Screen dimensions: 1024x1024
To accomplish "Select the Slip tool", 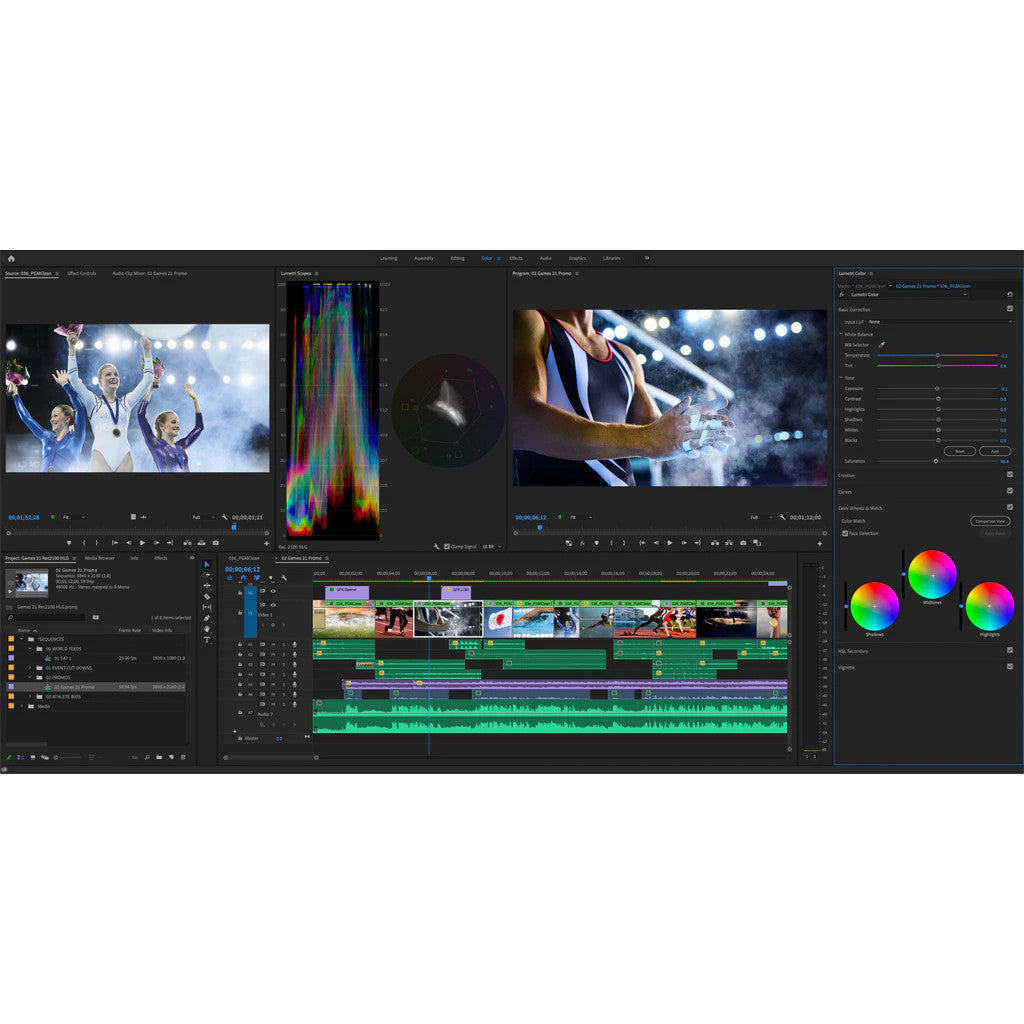I will (x=207, y=607).
